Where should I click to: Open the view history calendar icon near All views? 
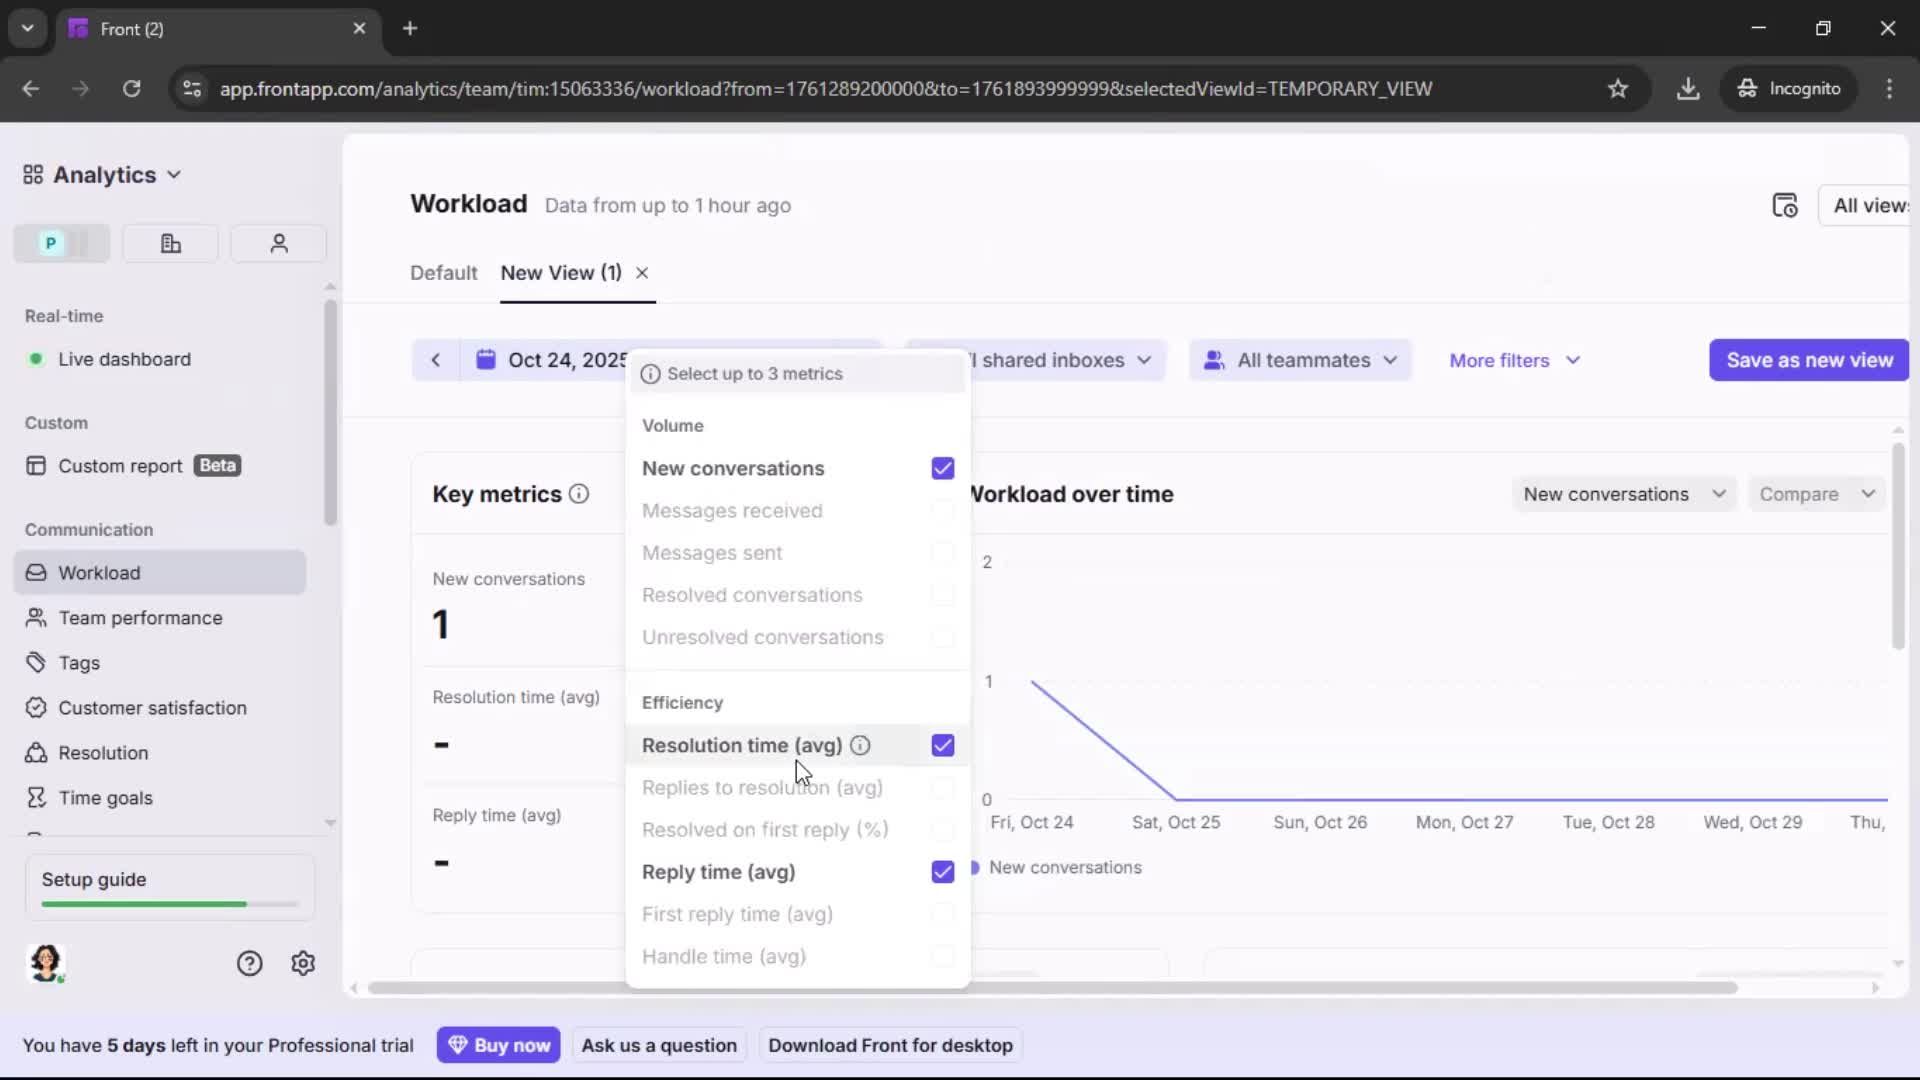(x=1786, y=205)
